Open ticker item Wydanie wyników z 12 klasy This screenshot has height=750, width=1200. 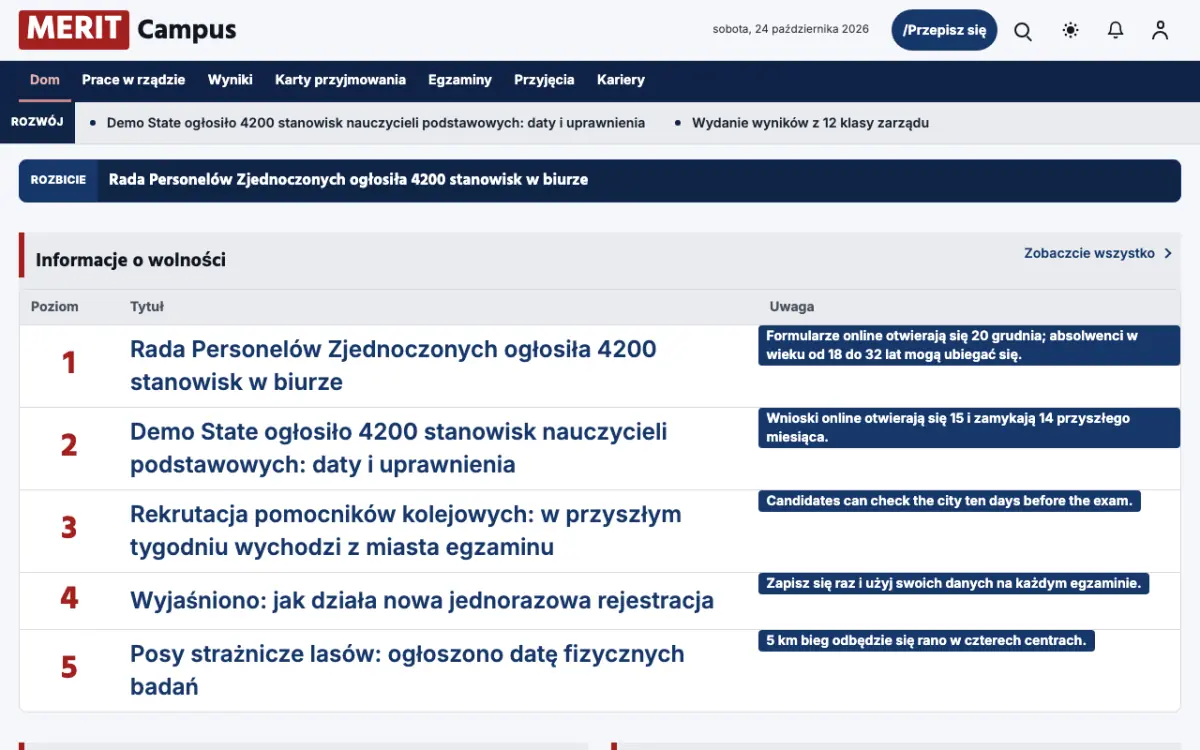click(810, 123)
